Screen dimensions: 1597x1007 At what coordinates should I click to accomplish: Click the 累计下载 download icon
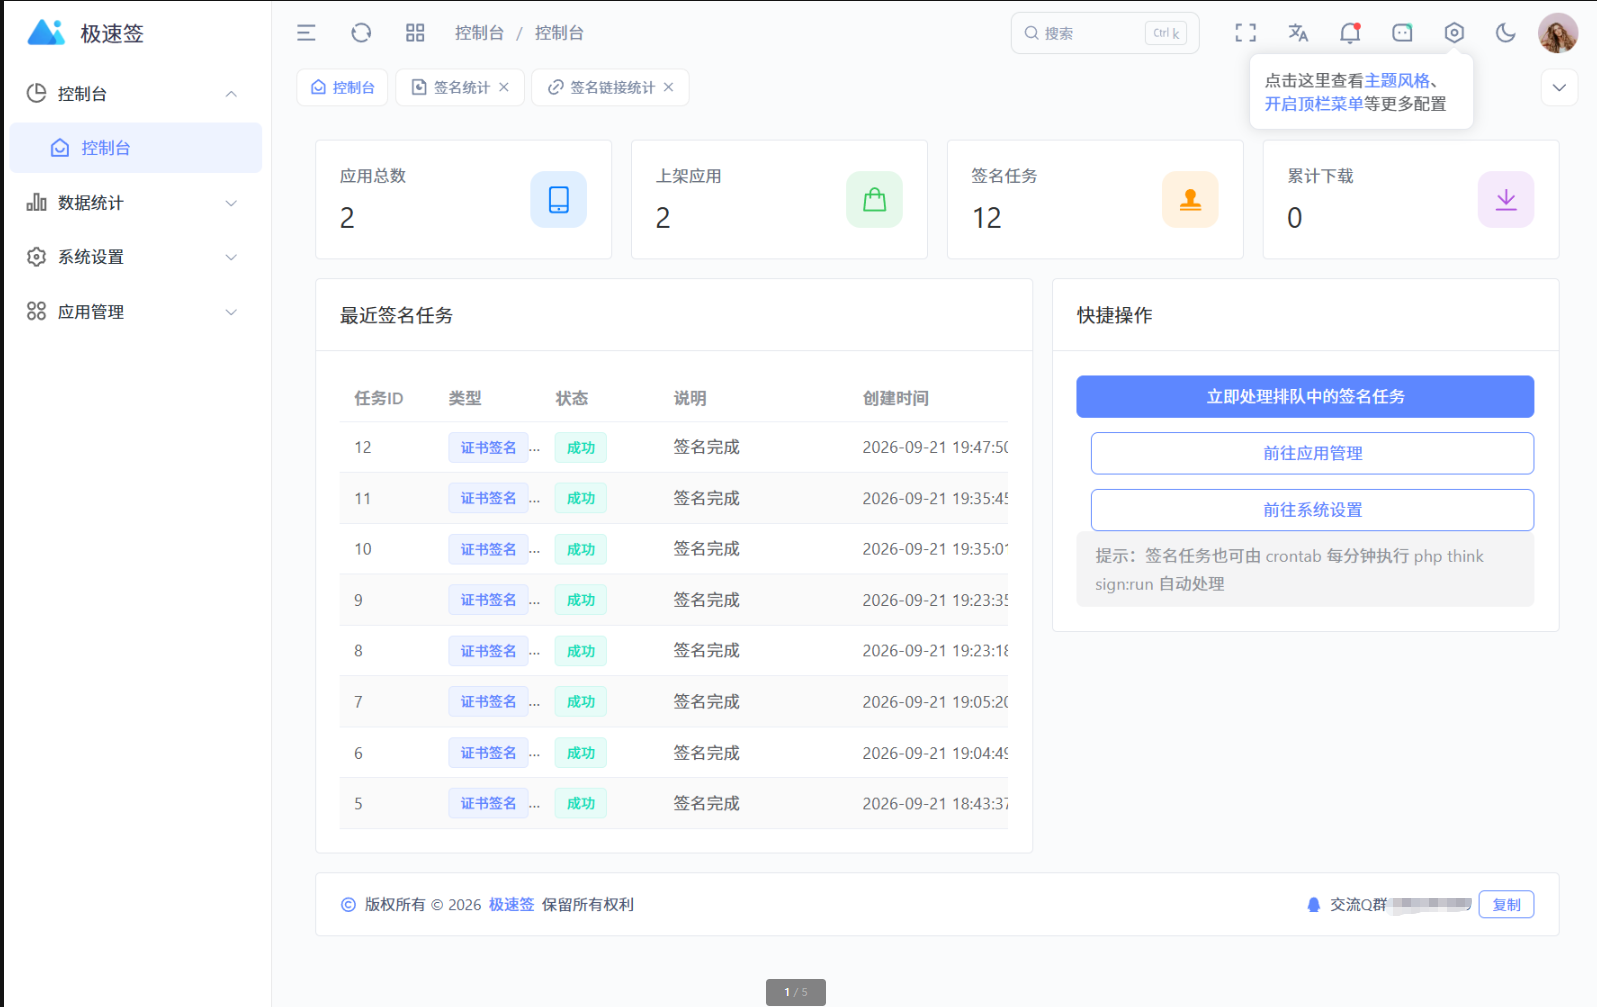[x=1506, y=199]
